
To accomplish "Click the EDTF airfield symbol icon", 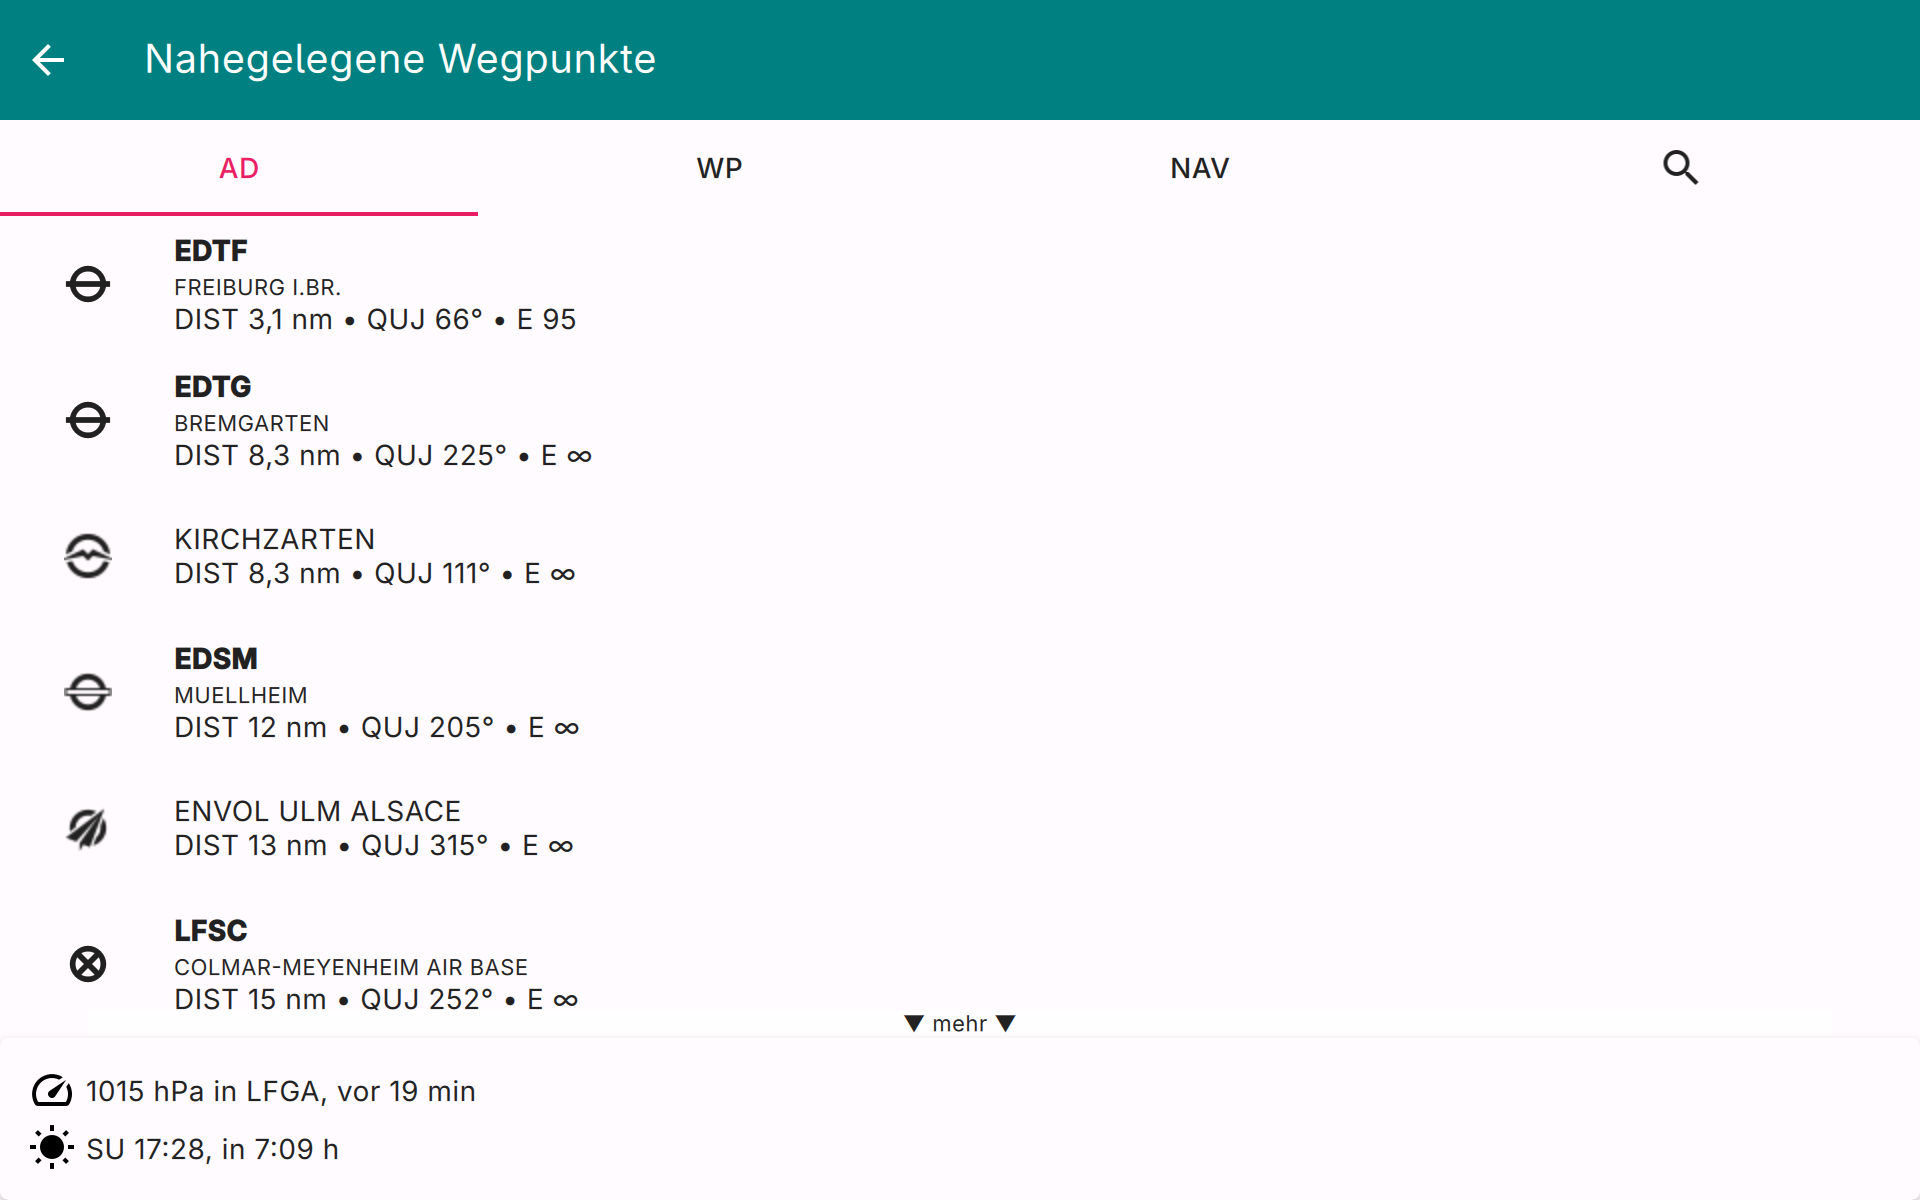I will tap(88, 285).
